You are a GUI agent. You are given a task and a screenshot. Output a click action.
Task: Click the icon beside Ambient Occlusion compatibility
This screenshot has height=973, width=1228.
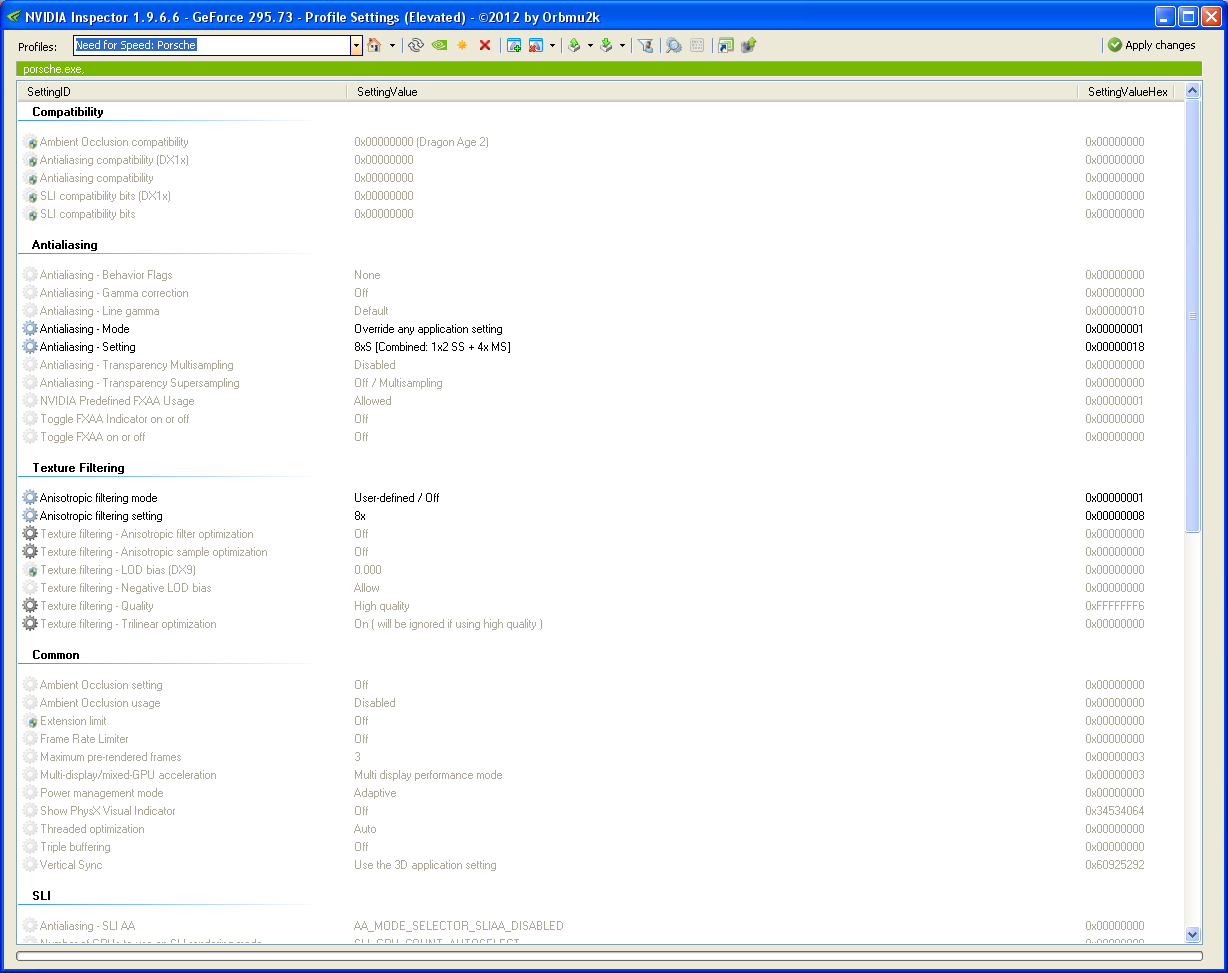pos(30,142)
